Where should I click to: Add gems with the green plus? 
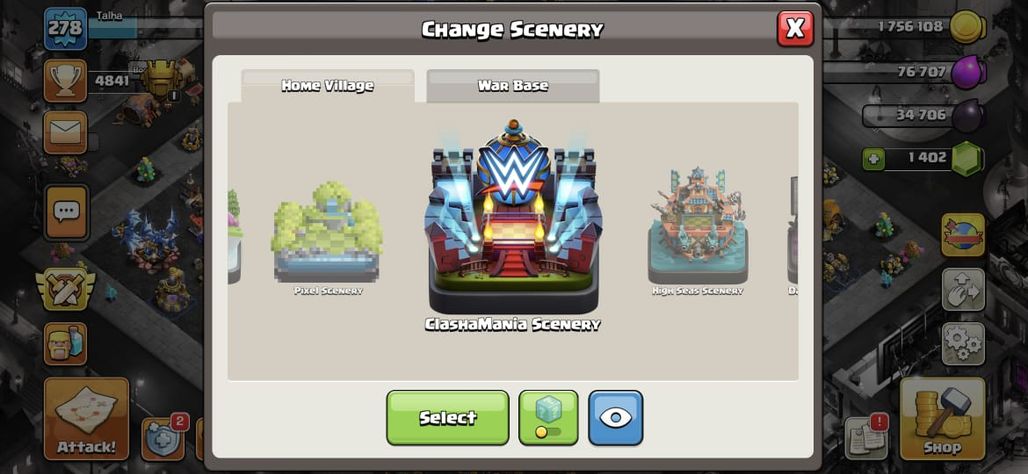873,159
